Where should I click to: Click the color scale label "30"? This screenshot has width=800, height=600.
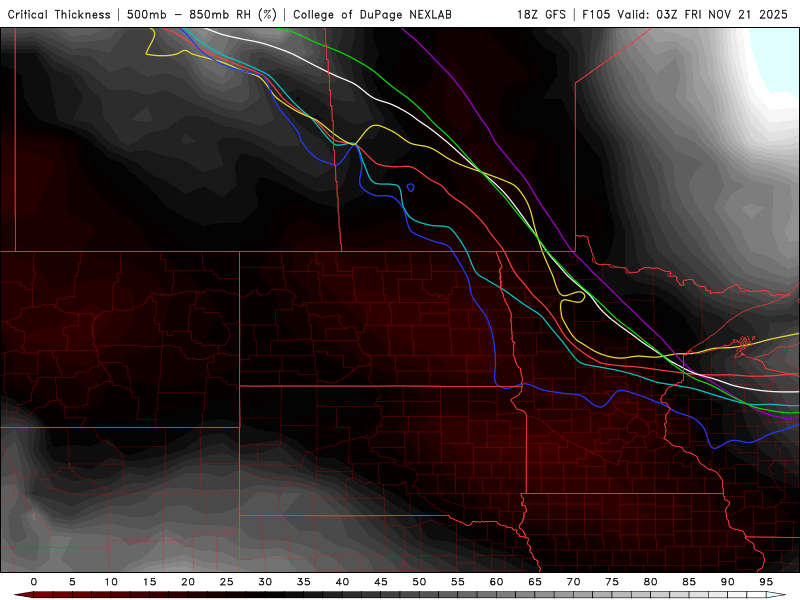coord(265,582)
